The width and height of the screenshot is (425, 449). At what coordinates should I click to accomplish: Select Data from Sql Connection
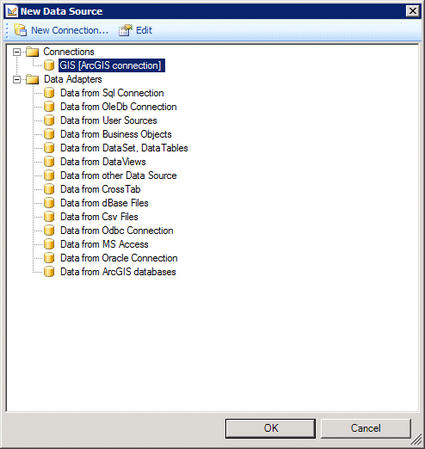tap(112, 93)
